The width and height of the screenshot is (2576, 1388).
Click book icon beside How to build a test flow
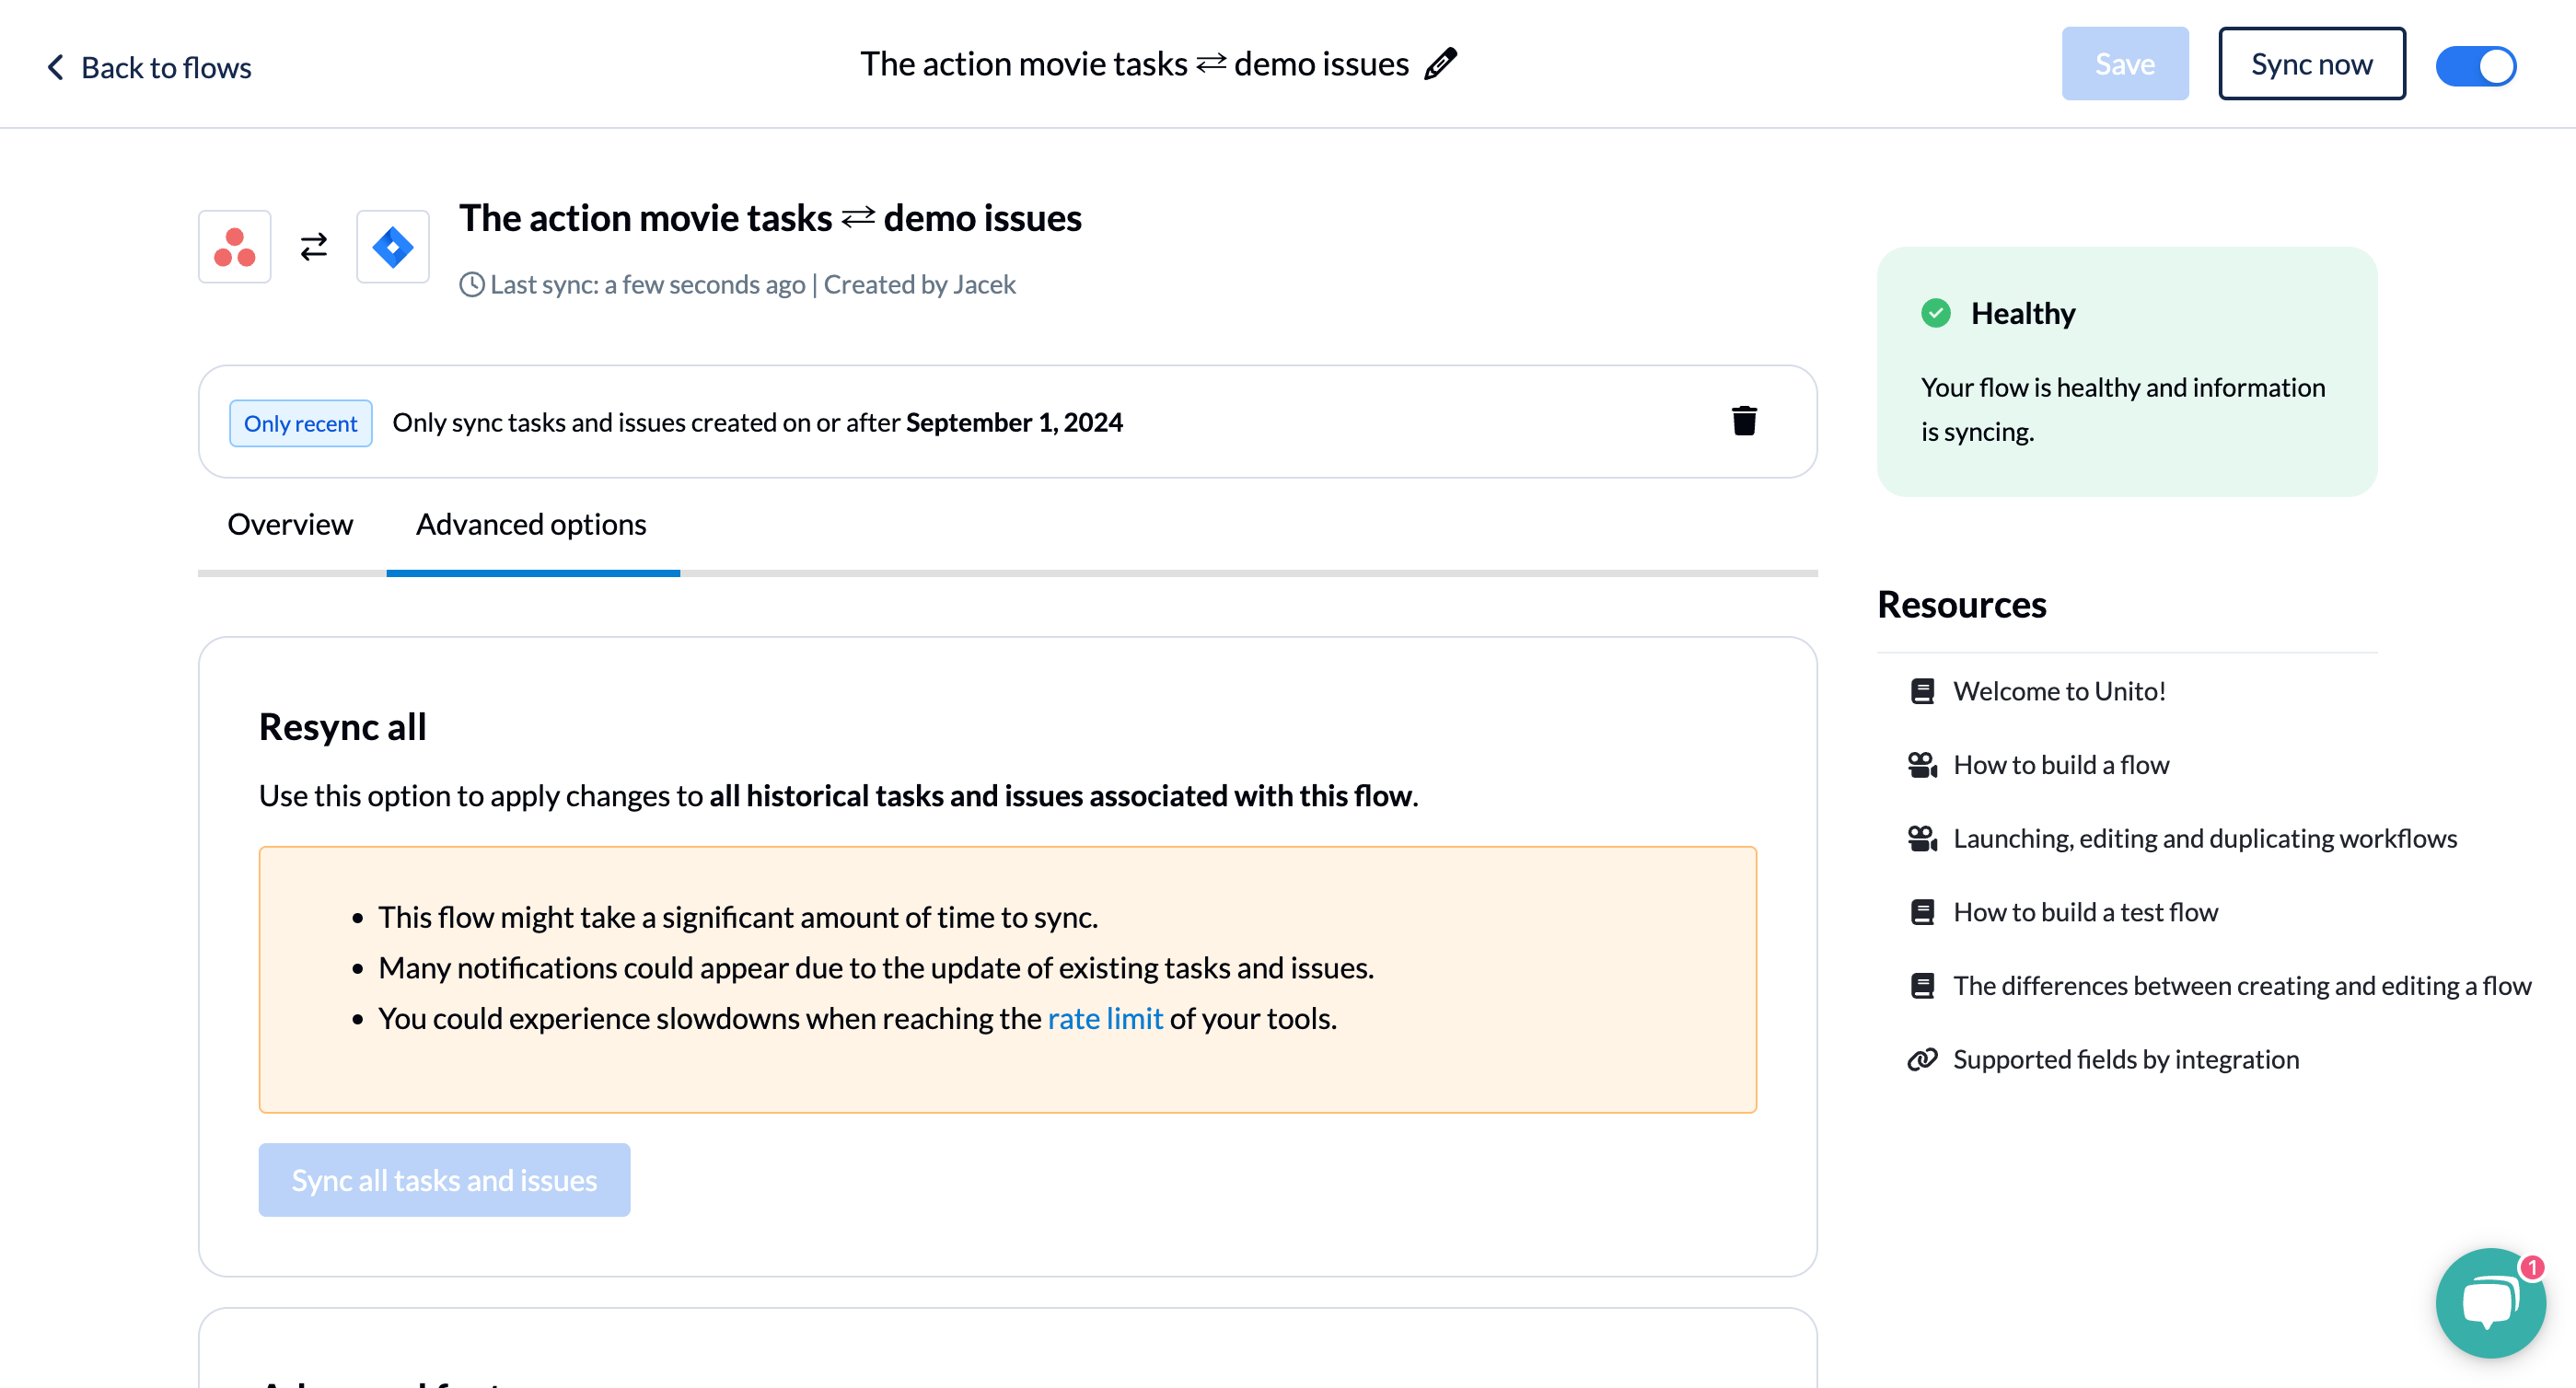point(1922,912)
